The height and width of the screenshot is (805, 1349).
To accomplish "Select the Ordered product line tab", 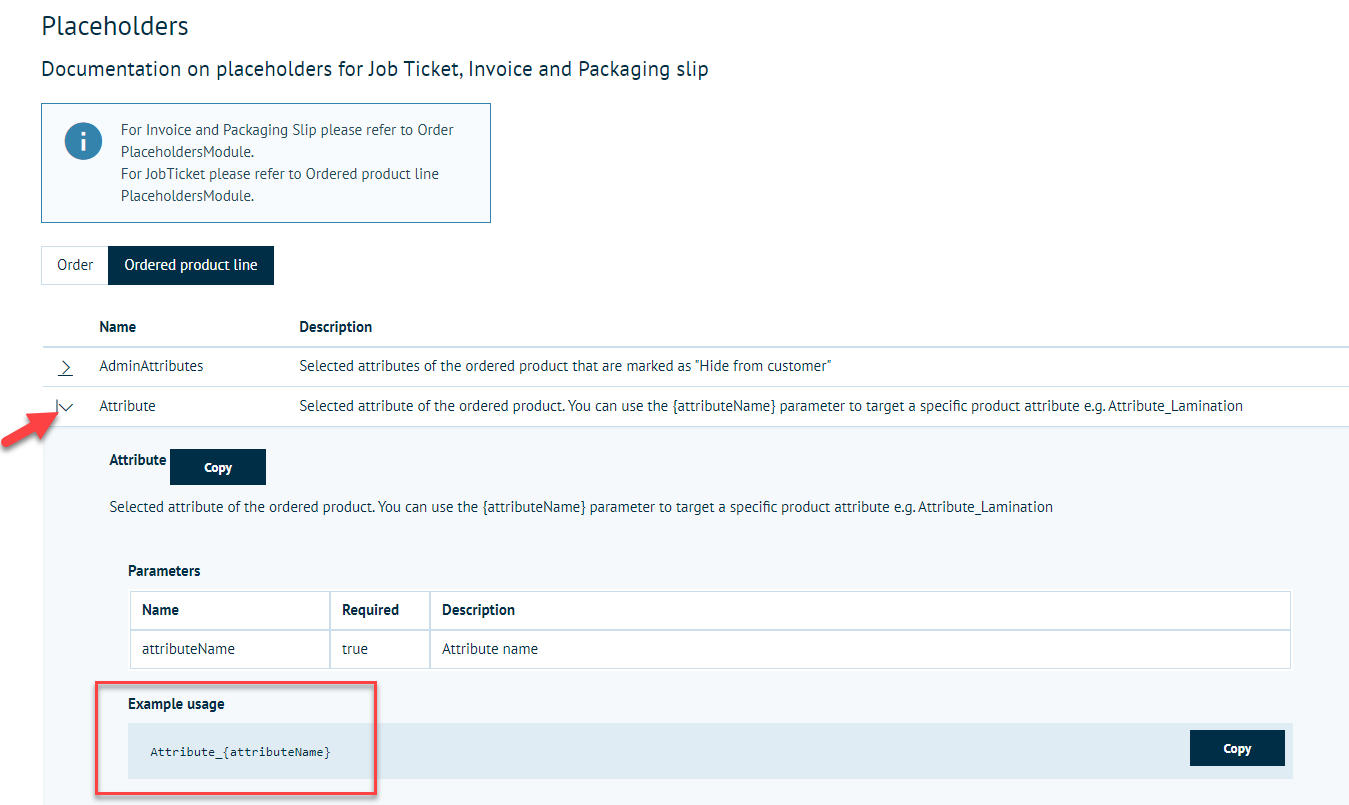I will click(191, 265).
